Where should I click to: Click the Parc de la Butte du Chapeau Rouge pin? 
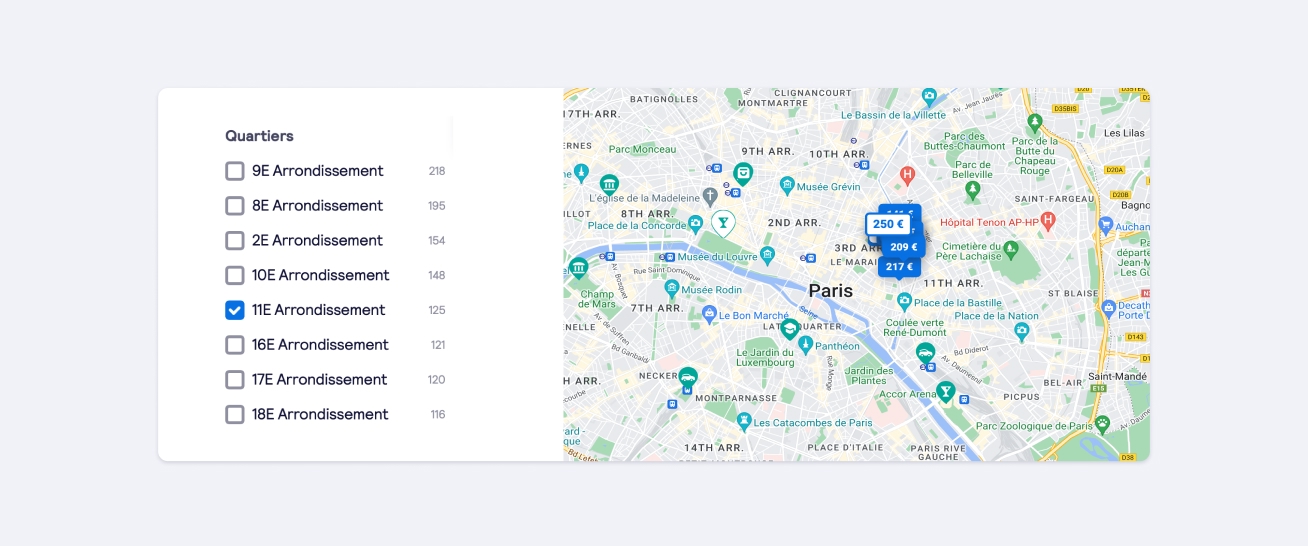click(1035, 122)
